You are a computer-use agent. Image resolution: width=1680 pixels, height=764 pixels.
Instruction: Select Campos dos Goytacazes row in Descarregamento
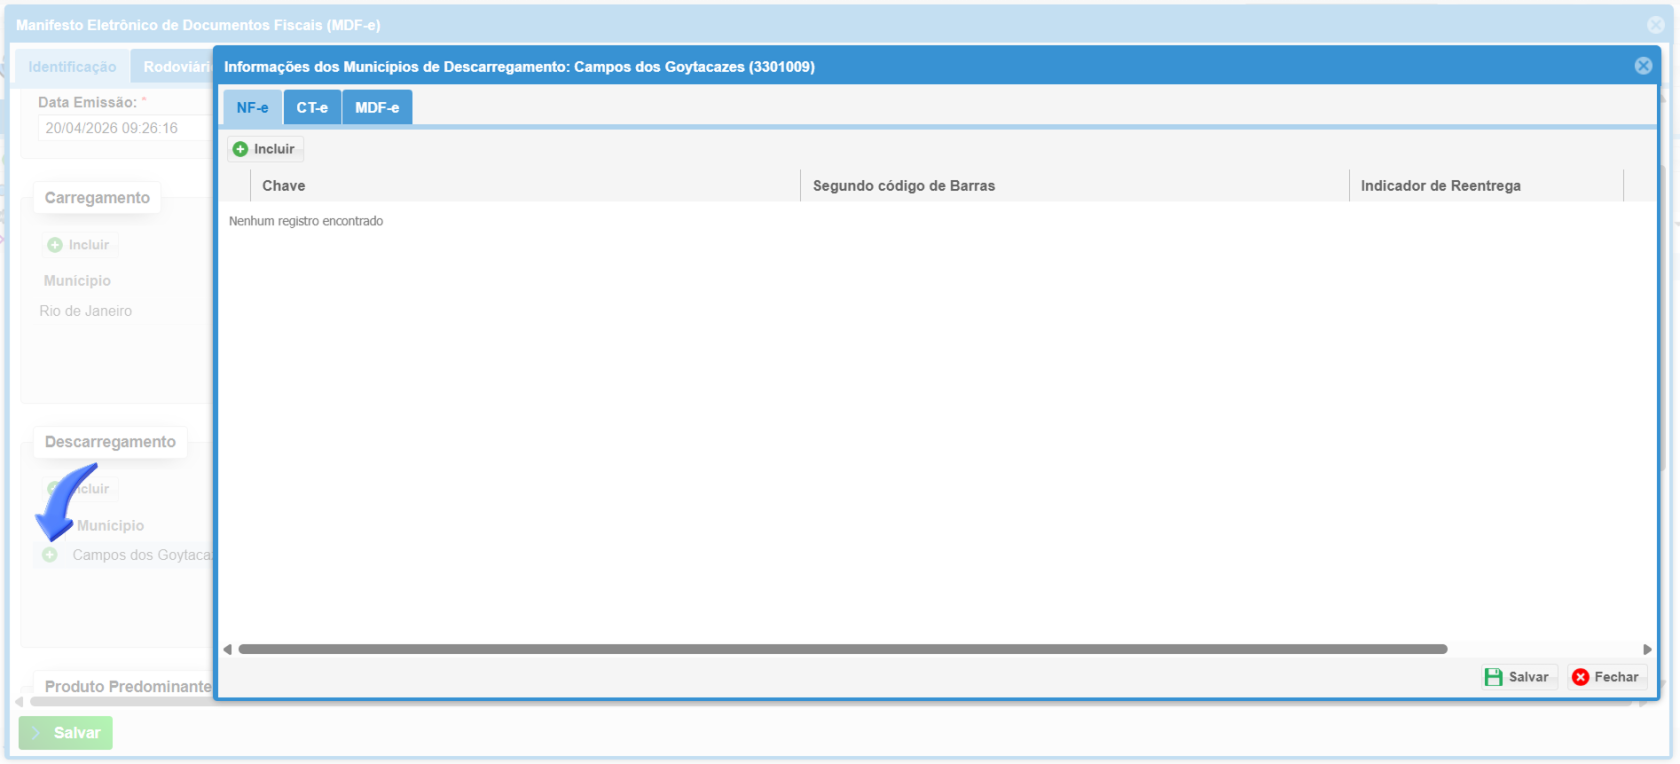124,555
